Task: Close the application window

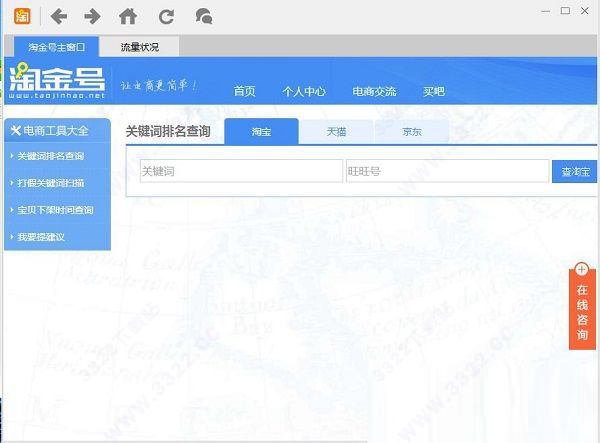Action: (x=585, y=11)
